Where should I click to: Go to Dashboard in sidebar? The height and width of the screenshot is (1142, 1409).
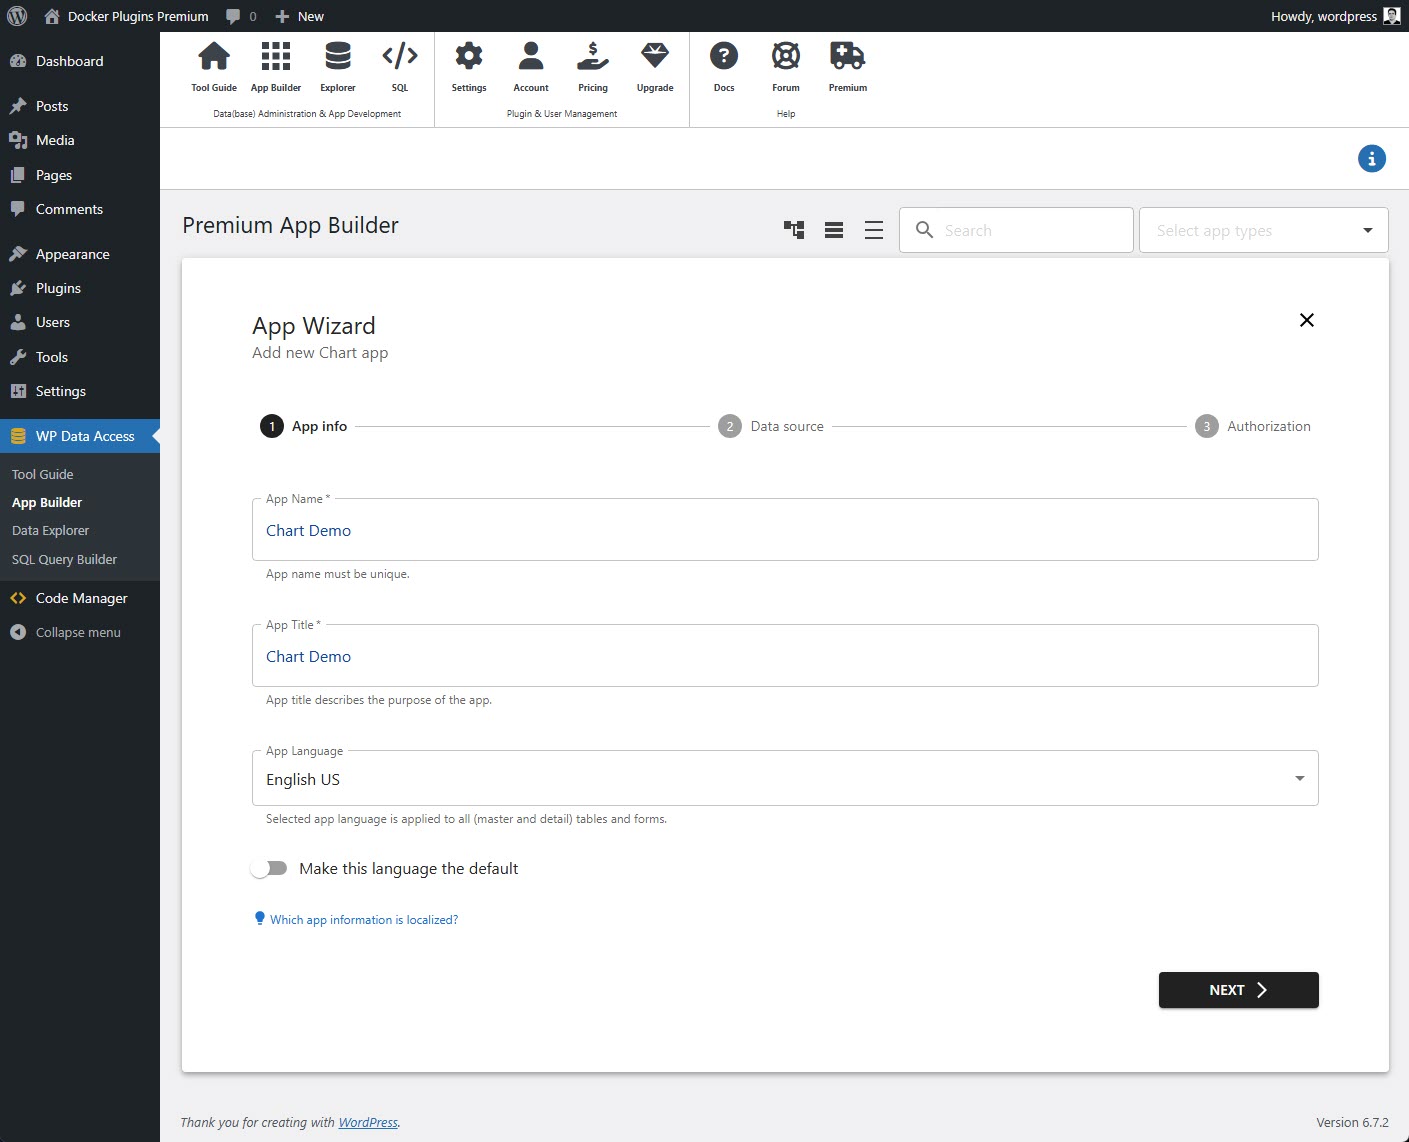[80, 61]
